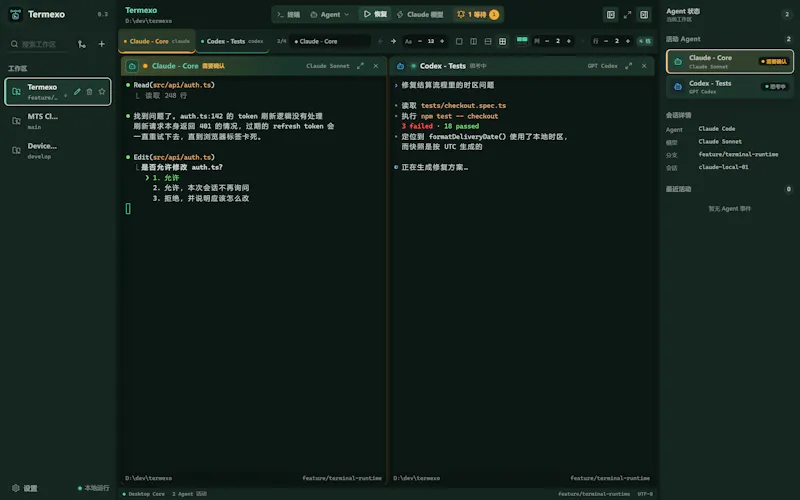Click the Aa font size icon
800x500 pixels.
[408, 41]
